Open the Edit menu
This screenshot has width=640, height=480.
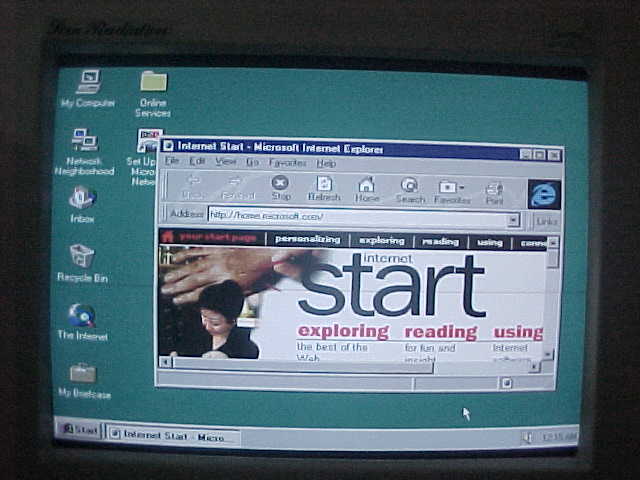[197, 162]
